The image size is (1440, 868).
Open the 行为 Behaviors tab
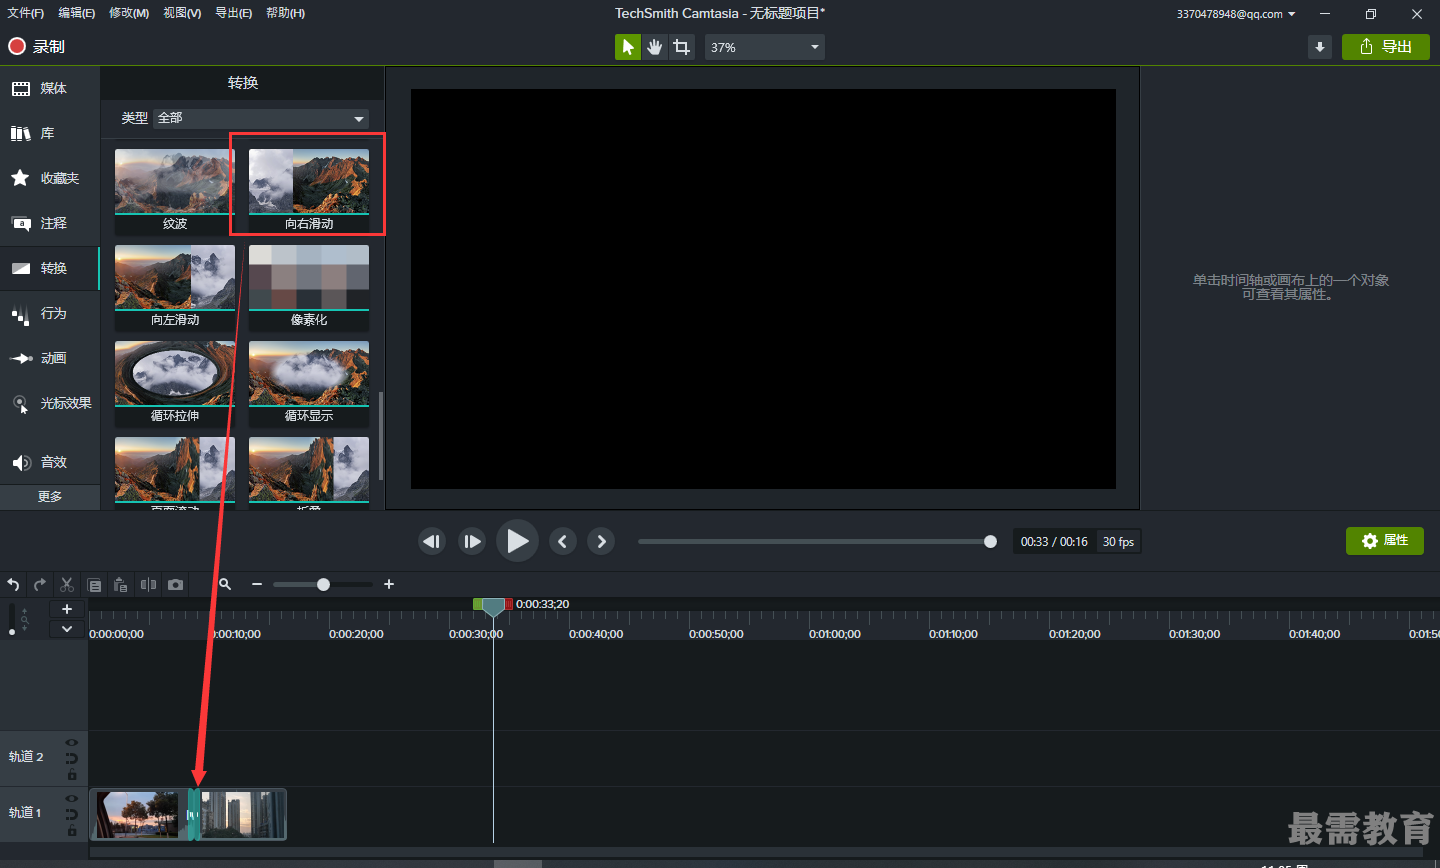50,313
